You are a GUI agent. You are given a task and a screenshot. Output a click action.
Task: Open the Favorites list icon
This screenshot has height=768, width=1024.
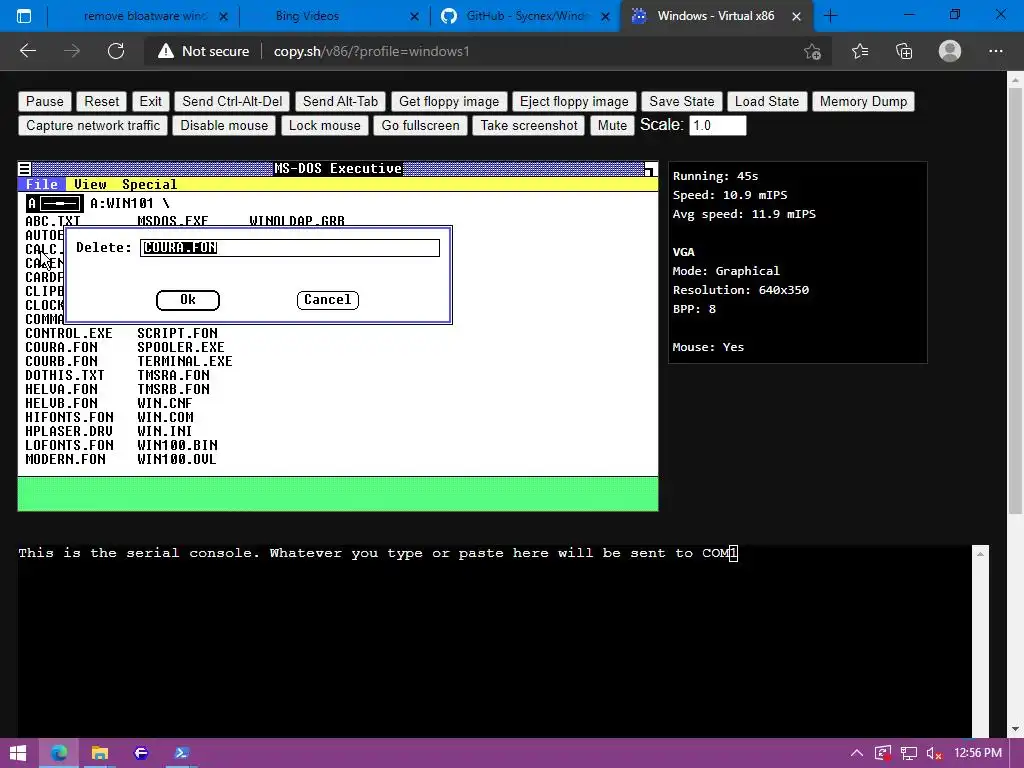[860, 51]
